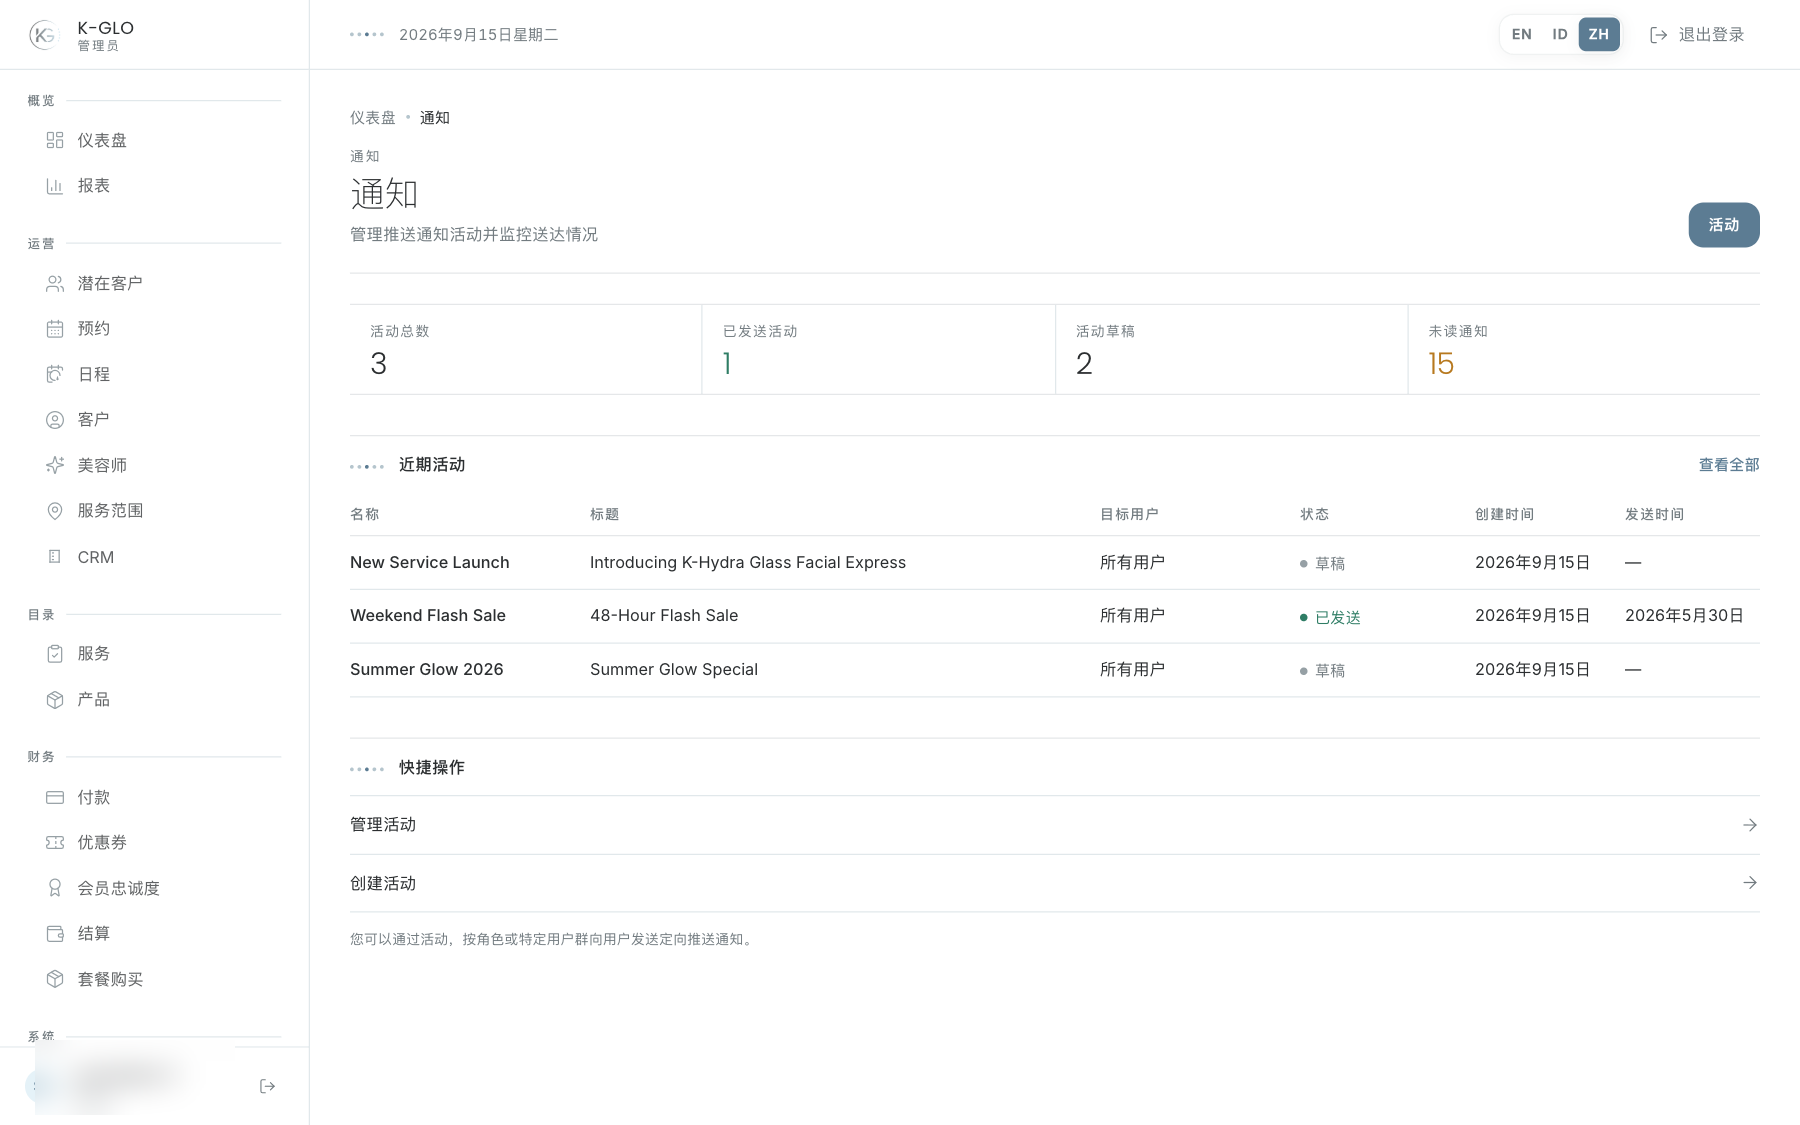Click the 套餐购买 package icon
The width and height of the screenshot is (1800, 1125).
tap(55, 979)
